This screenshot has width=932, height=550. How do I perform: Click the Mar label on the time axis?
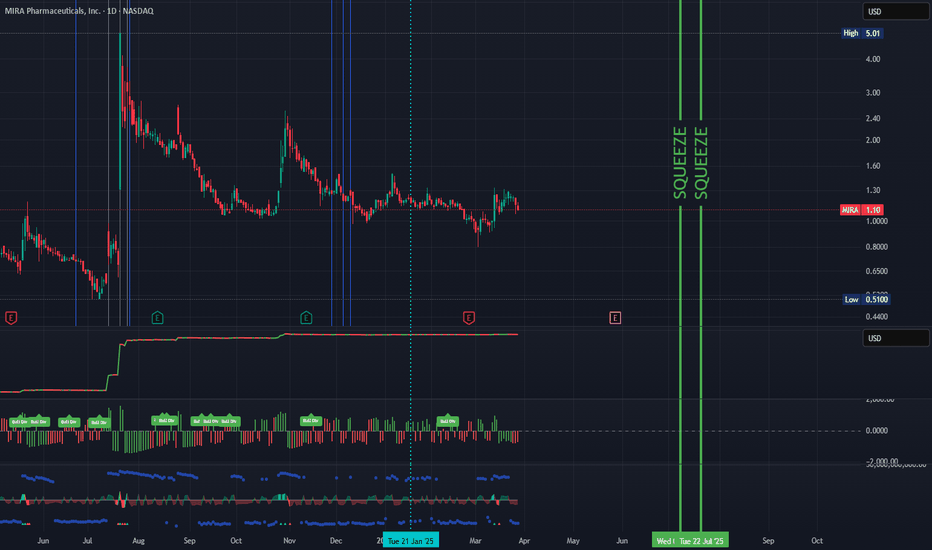476,540
